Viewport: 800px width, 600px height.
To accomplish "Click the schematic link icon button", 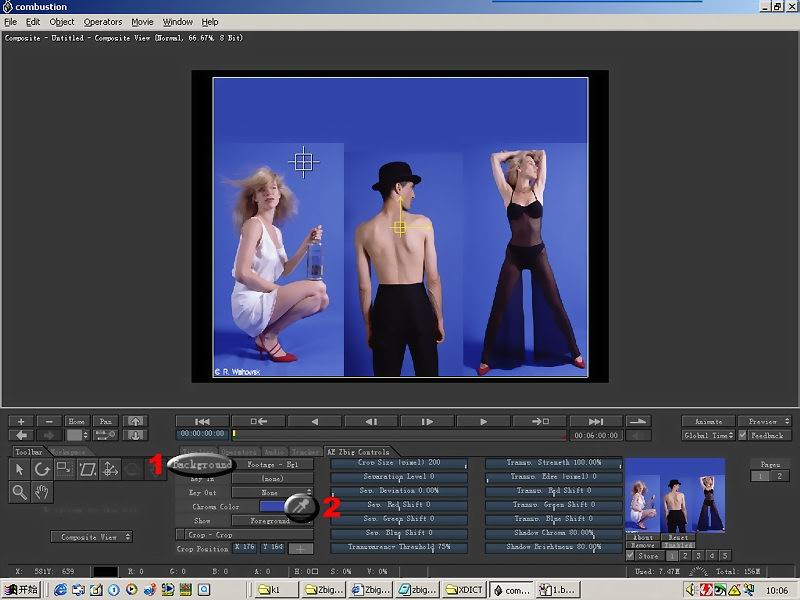I will [105, 435].
